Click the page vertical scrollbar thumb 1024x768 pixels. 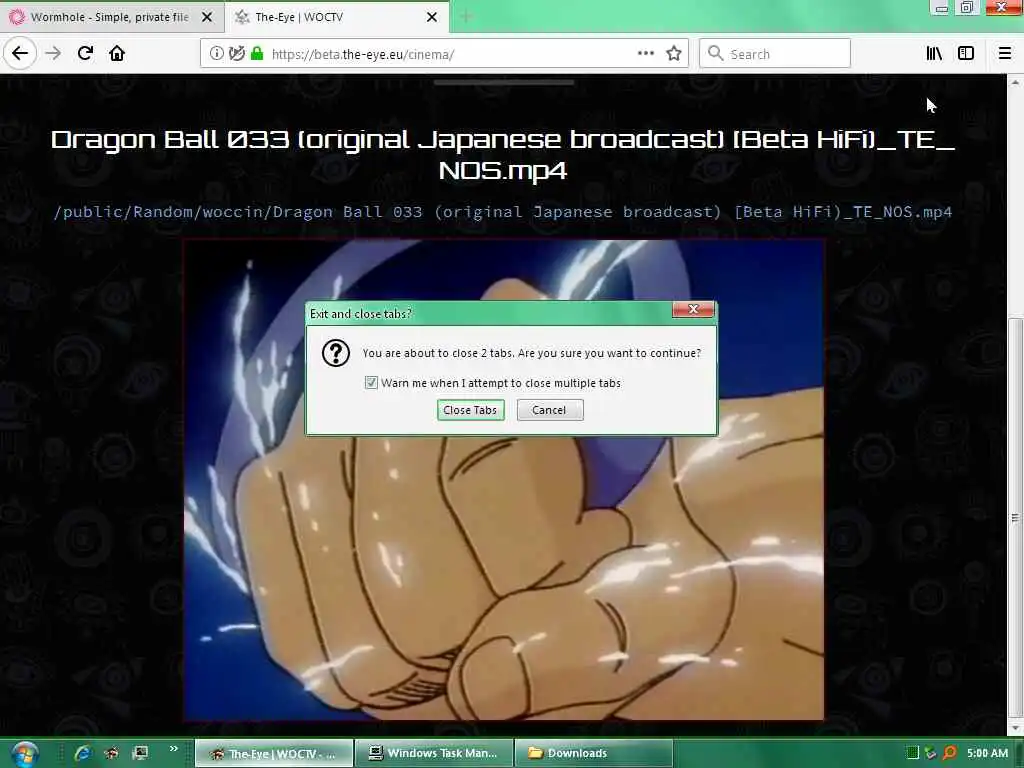pos(1015,516)
